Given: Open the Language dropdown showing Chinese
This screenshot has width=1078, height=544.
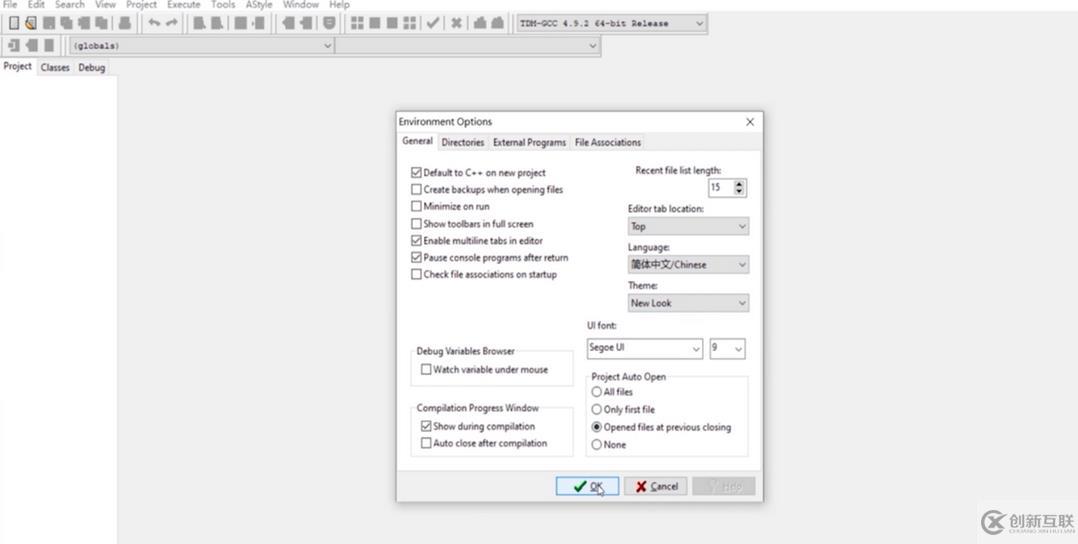Looking at the screenshot, I should (x=688, y=265).
